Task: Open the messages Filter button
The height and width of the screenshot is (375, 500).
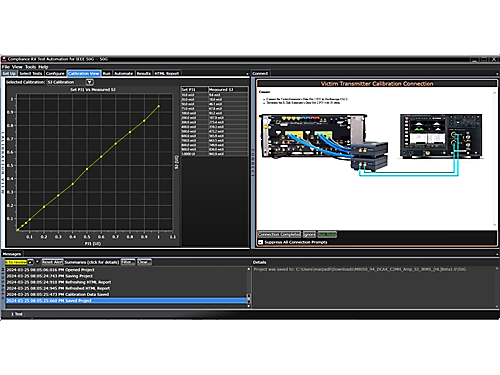Action: [x=128, y=262]
